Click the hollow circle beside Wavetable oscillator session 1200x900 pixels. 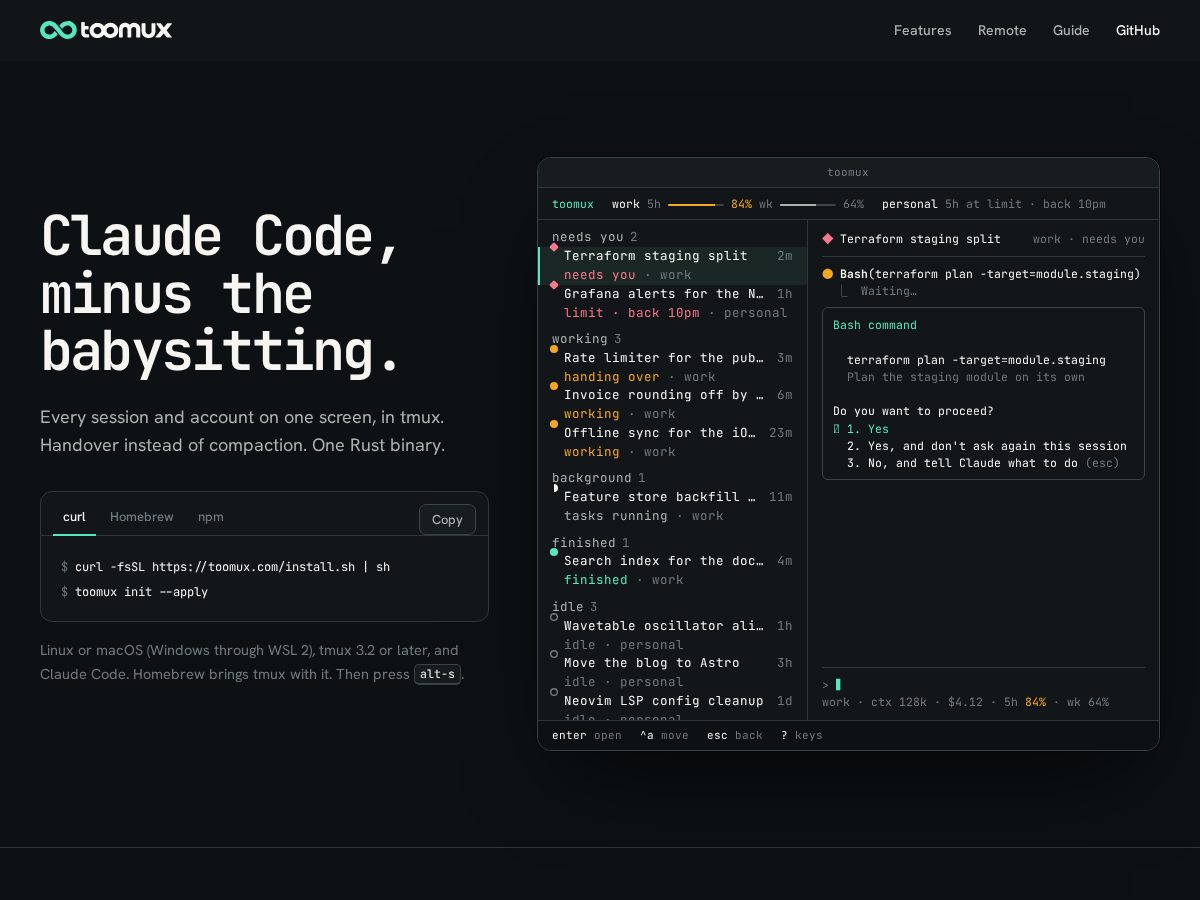click(554, 617)
